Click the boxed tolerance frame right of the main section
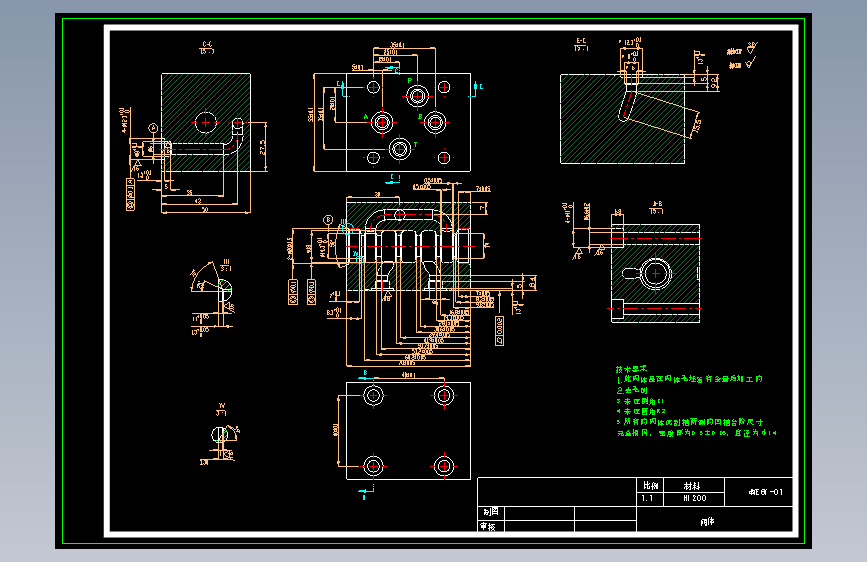 tap(499, 331)
